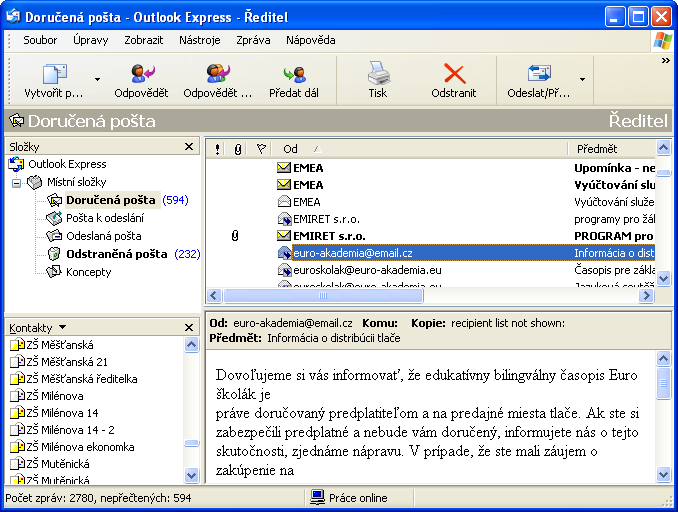Viewport: 678px width, 512px height.
Task: Click the contacts list scrollbar thumb
Action: 191,443
